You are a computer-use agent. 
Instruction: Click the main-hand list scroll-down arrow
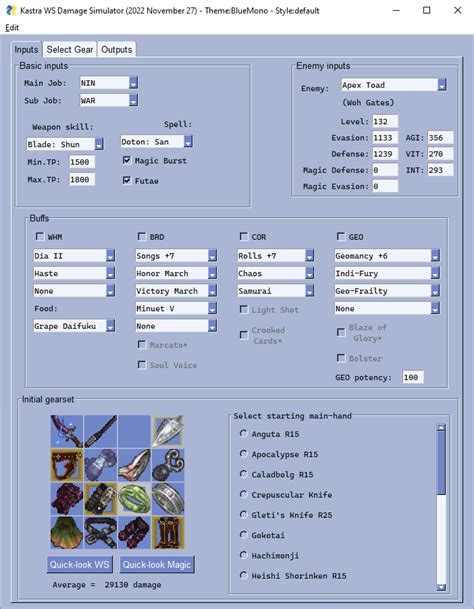coord(441,587)
